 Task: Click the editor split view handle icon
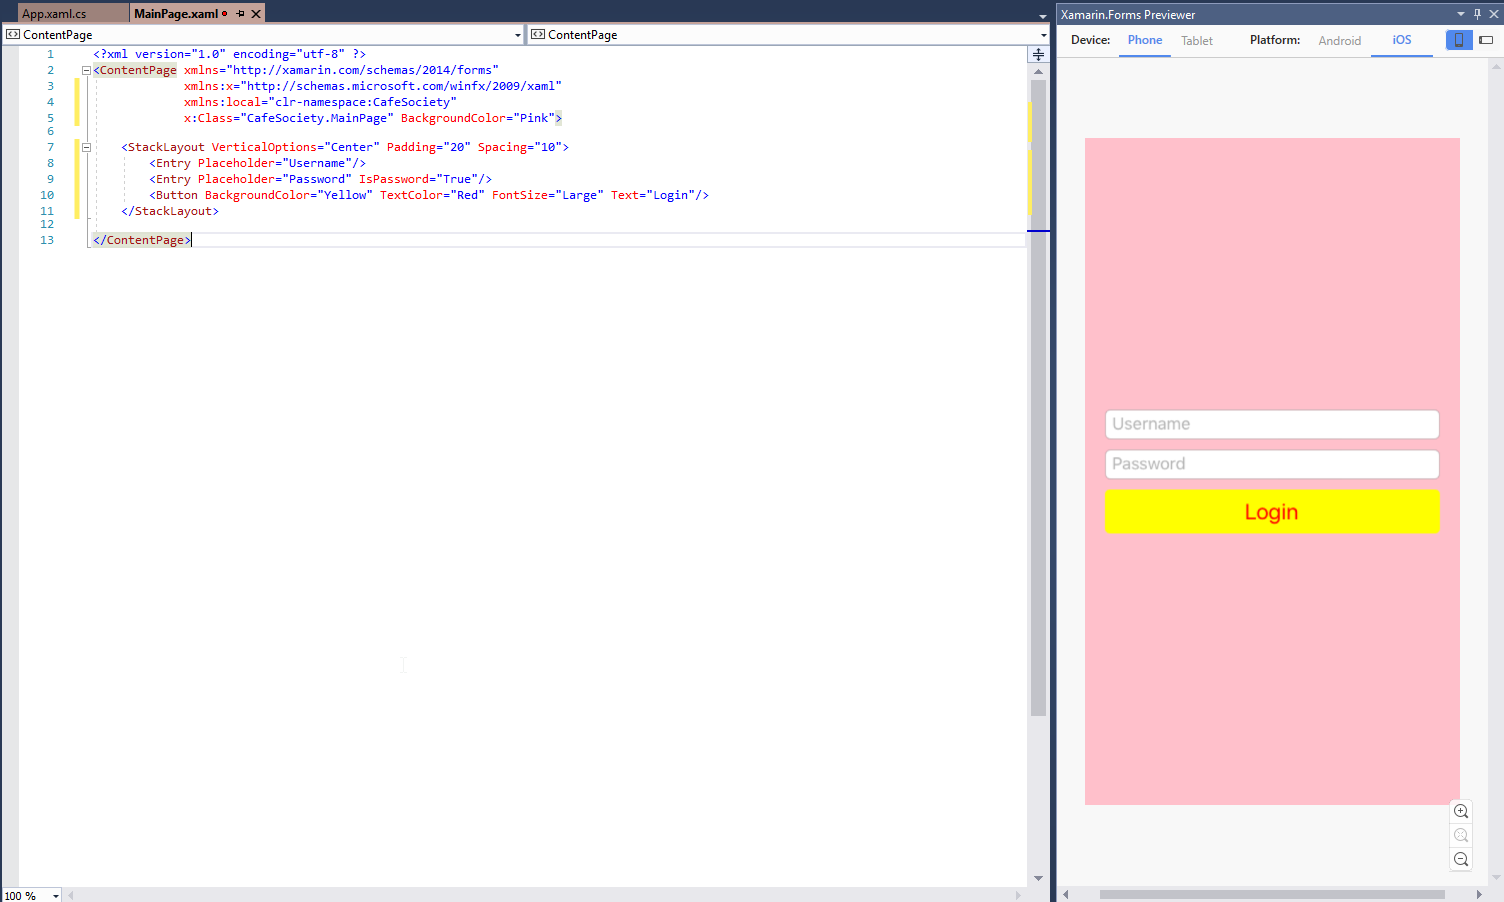1038,54
